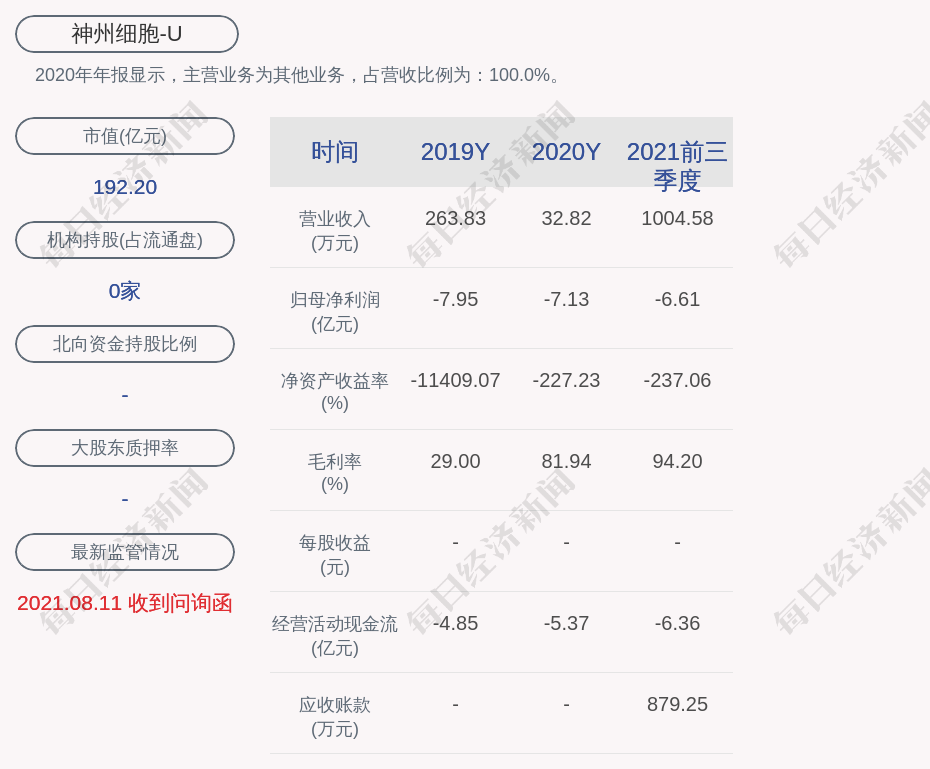Screen dimensions: 930x769
Task: Click the 毛利率(%) row label
Action: (335, 473)
